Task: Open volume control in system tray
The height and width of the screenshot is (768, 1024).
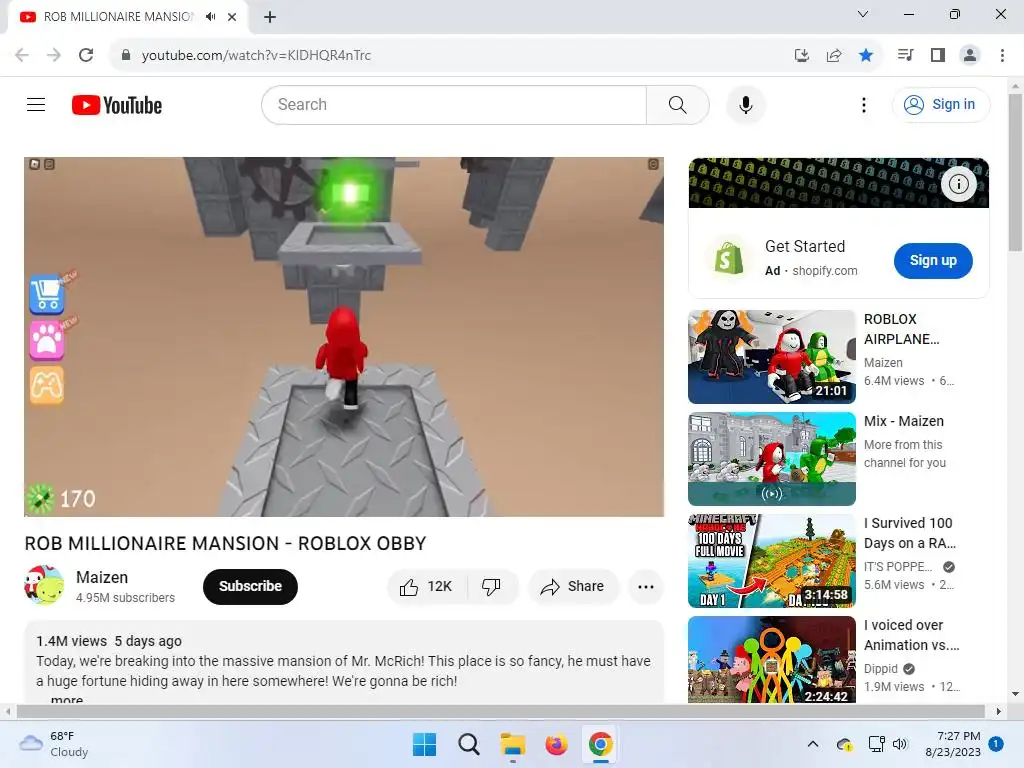Action: coord(900,744)
